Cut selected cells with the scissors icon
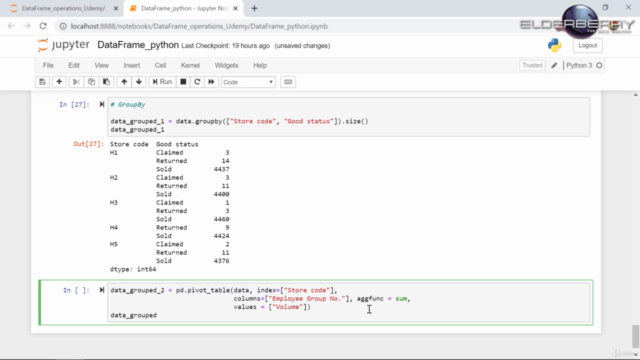 pyautogui.click(x=76, y=82)
